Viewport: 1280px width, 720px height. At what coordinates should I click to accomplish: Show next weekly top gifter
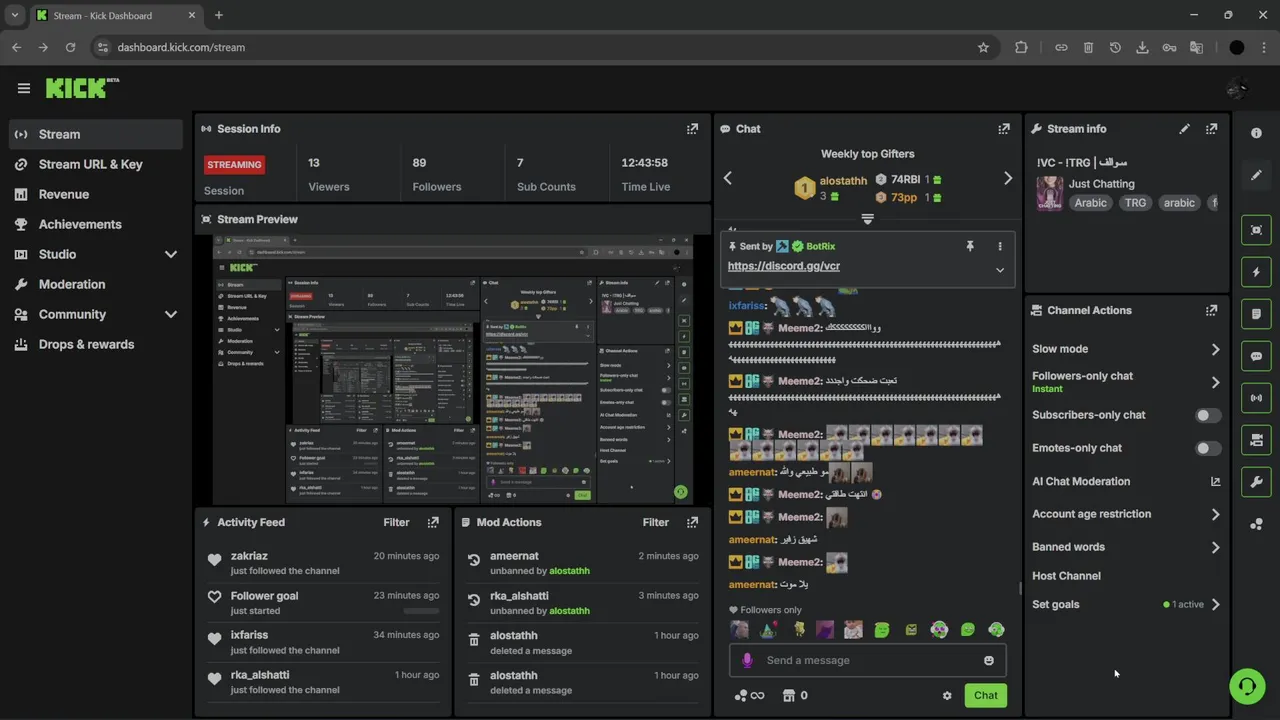pos(1007,178)
